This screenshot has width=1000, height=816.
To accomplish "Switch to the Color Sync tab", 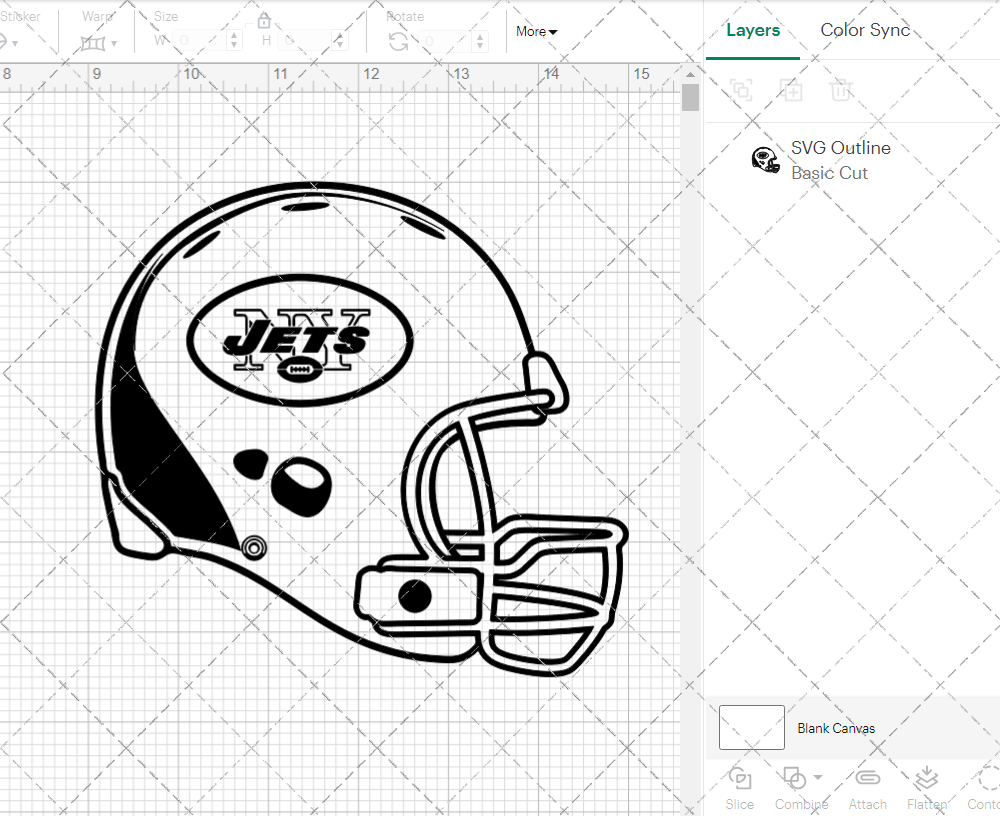I will pos(865,30).
